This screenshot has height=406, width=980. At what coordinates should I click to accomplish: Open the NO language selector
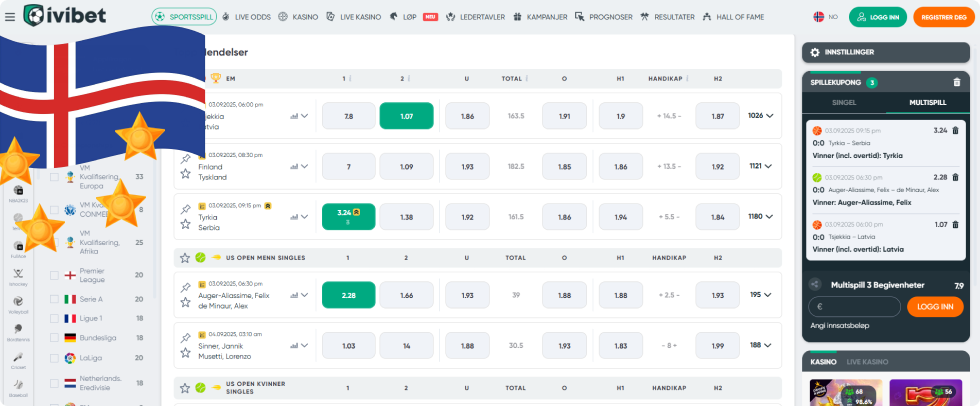[x=826, y=17]
